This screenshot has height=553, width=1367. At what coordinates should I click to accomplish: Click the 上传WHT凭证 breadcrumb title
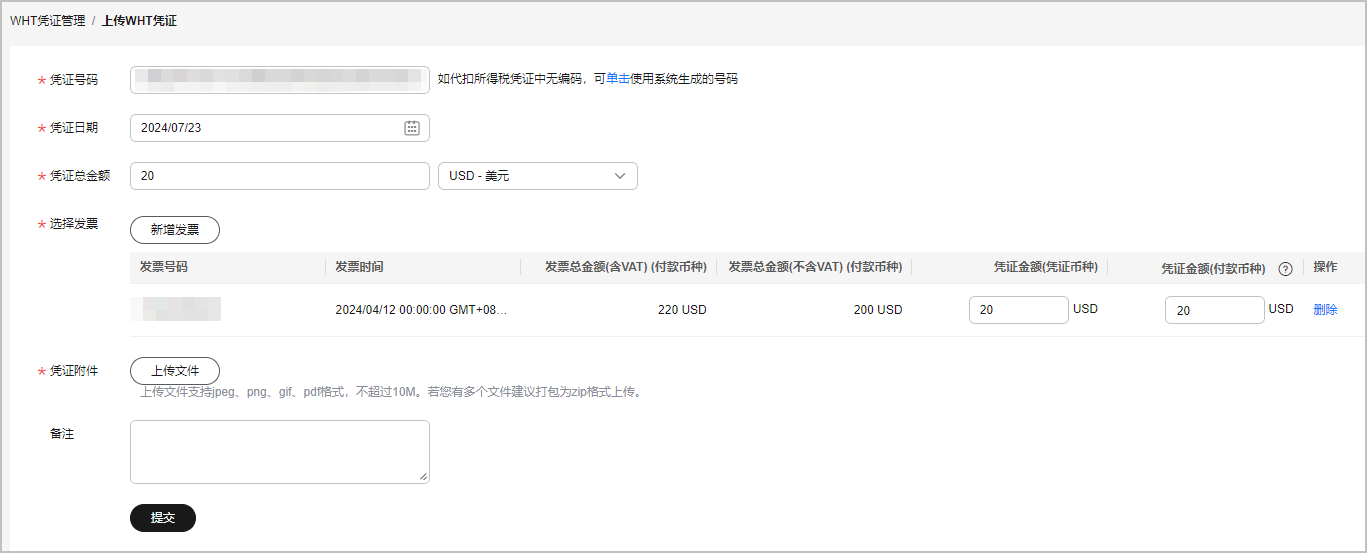coord(139,20)
